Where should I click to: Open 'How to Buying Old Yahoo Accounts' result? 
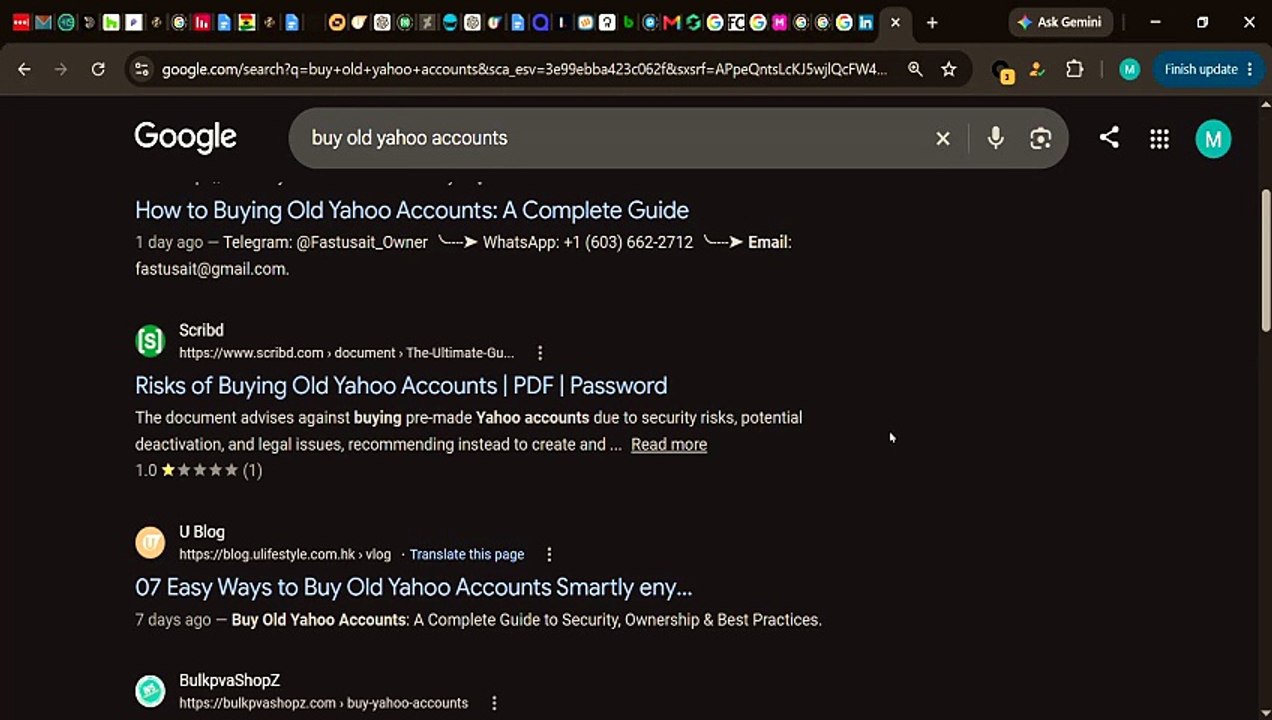click(x=412, y=210)
